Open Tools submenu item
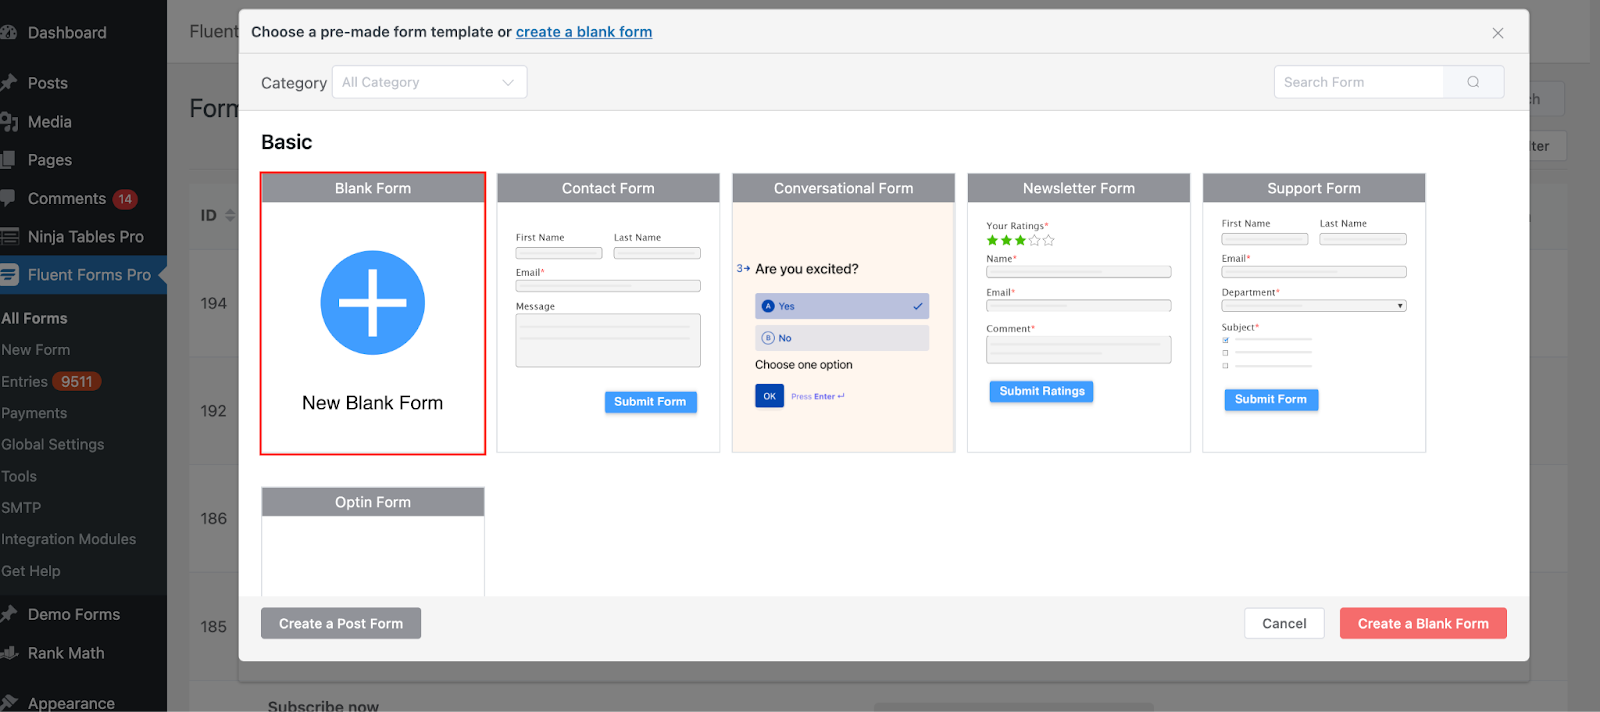This screenshot has width=1600, height=712. [19, 477]
